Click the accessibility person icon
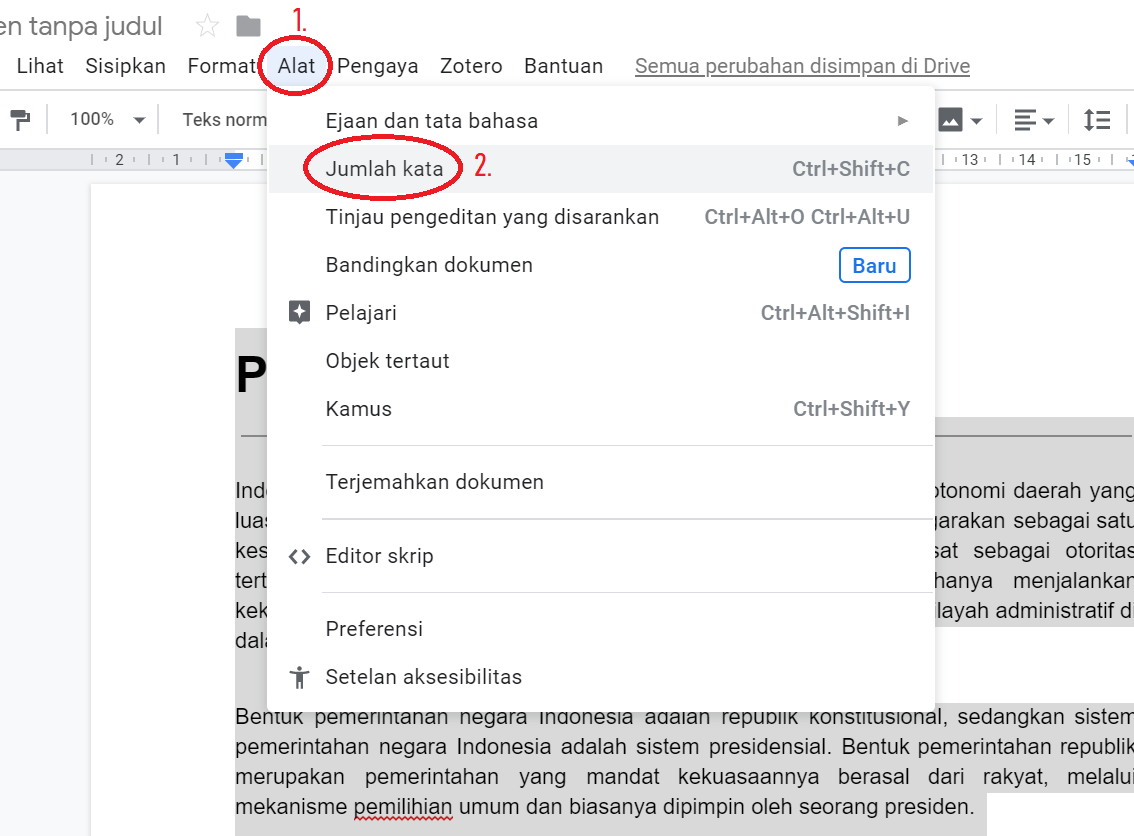 tap(299, 677)
